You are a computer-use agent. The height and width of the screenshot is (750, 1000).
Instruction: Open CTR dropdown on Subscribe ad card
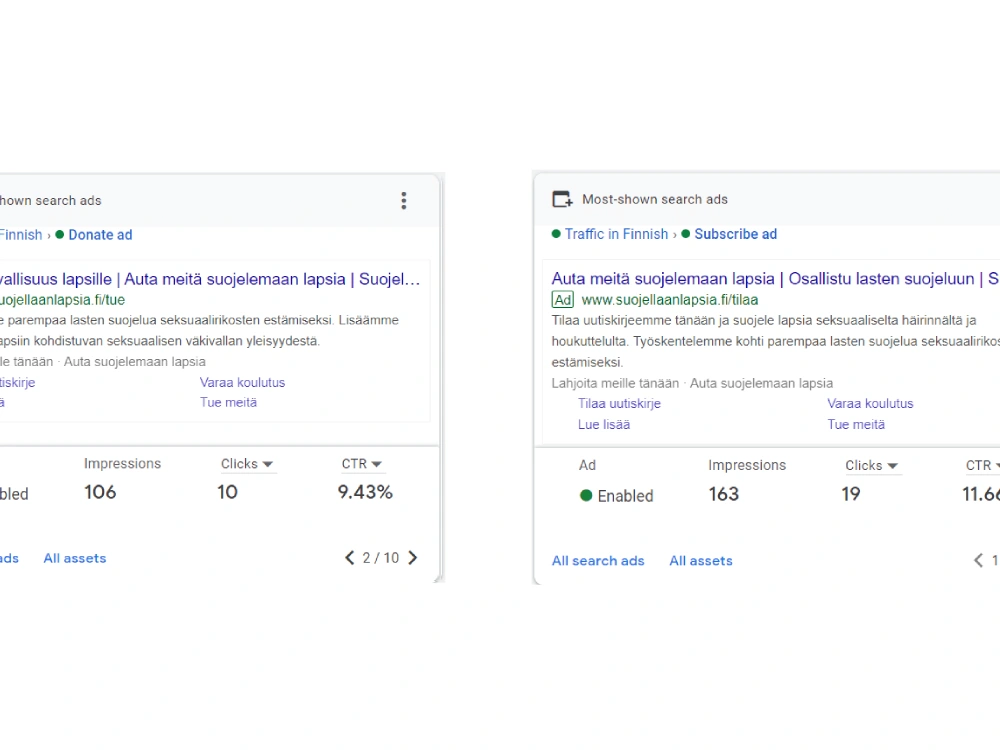[x=983, y=466]
